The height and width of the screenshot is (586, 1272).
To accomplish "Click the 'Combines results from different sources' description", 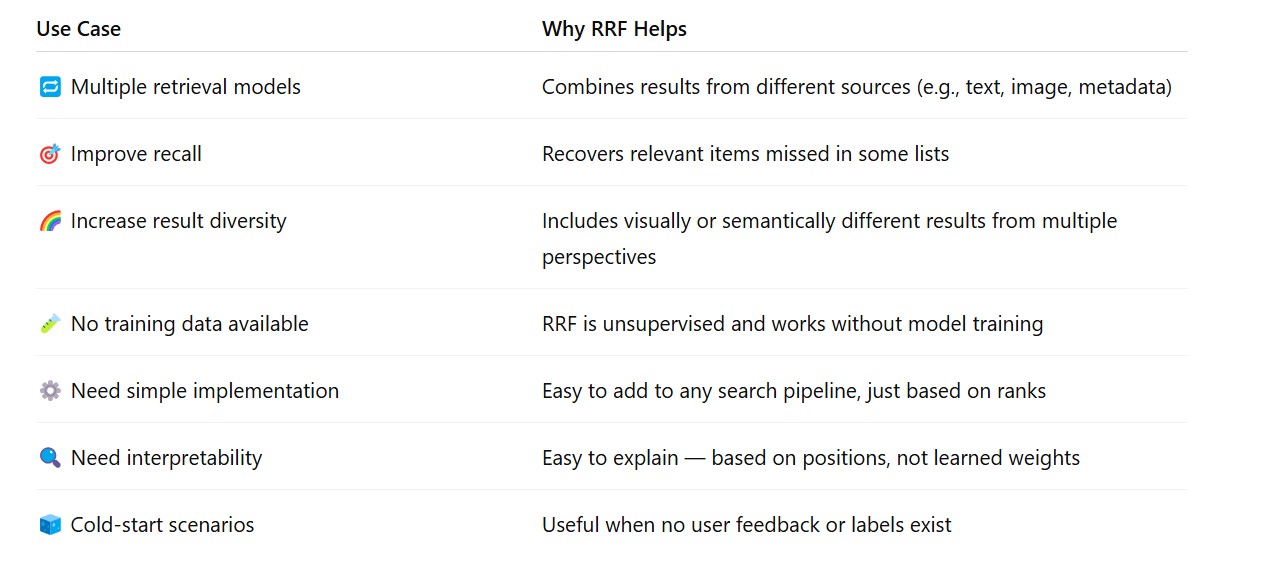I will (856, 87).
